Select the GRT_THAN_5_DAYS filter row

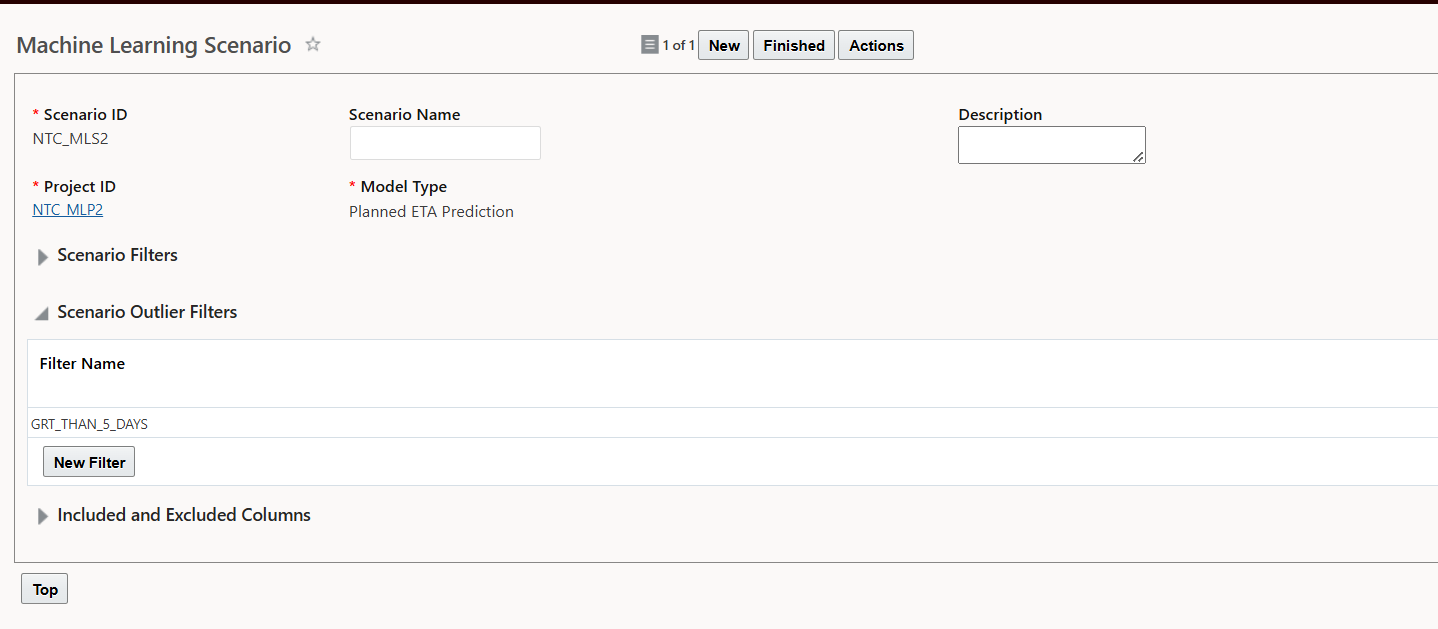[x=732, y=424]
